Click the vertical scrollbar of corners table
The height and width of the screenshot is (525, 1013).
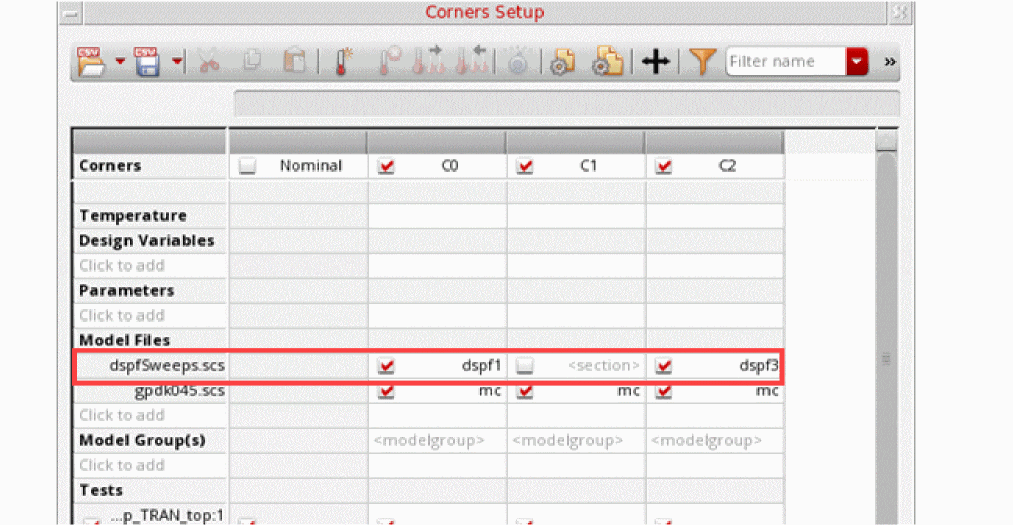coord(886,336)
